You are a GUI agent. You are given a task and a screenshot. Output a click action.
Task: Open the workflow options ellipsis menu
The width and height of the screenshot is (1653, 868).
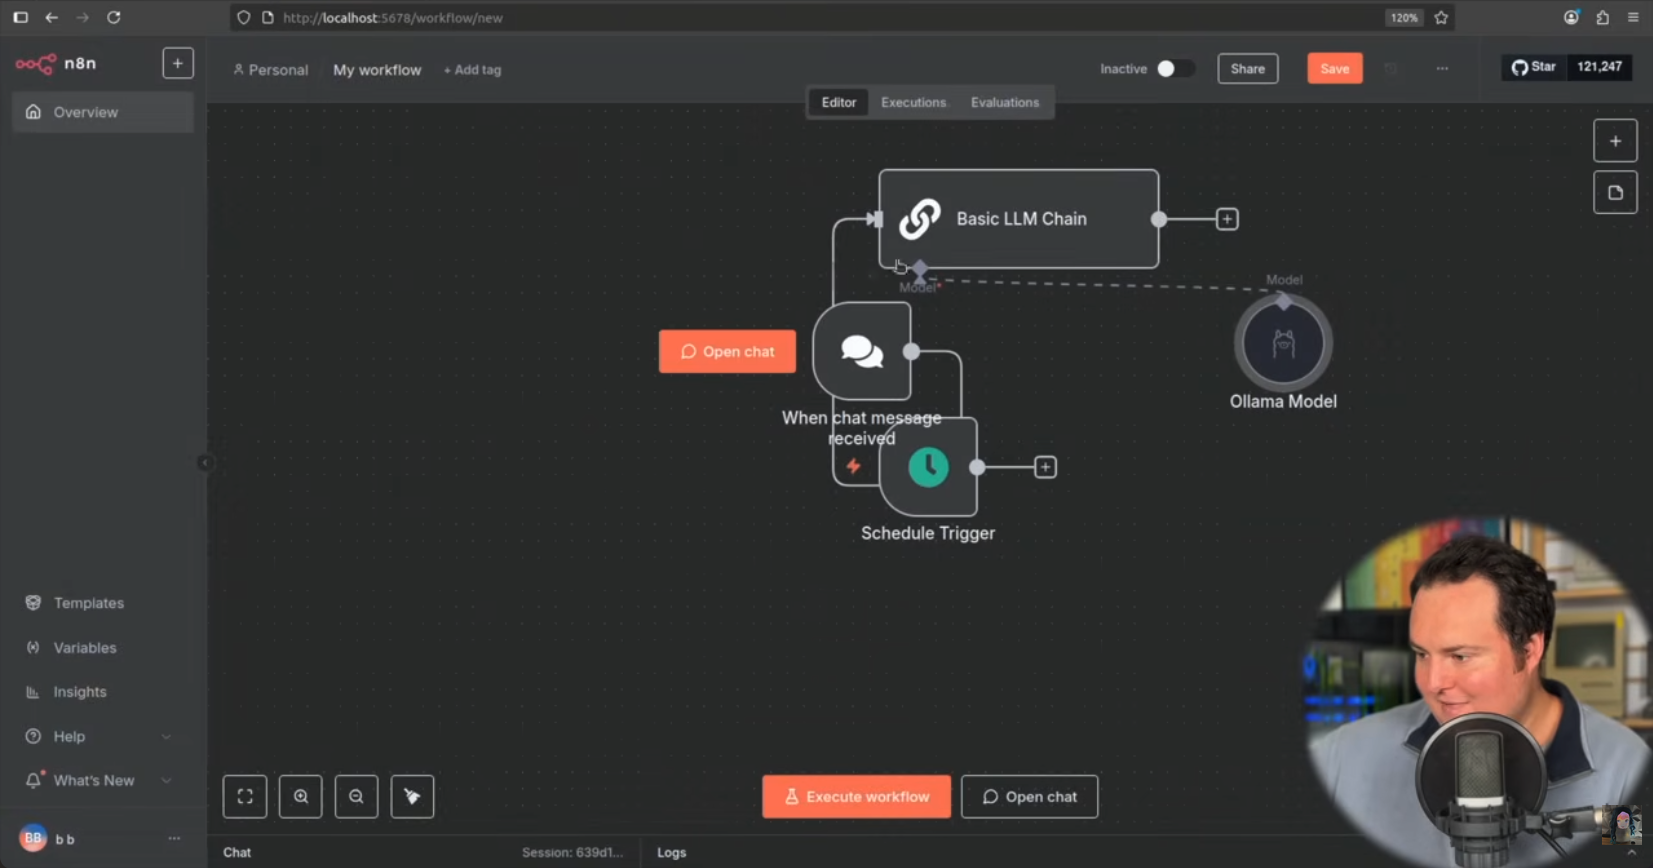point(1442,69)
